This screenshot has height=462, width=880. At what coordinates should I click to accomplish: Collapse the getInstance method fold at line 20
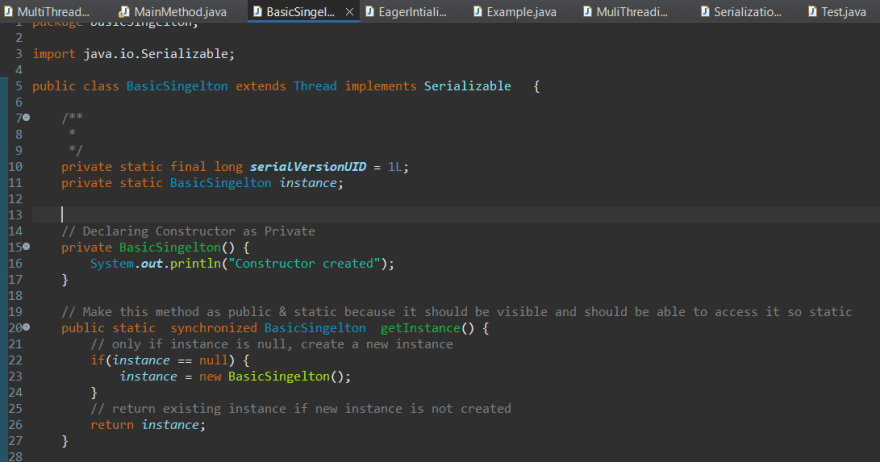coord(26,327)
